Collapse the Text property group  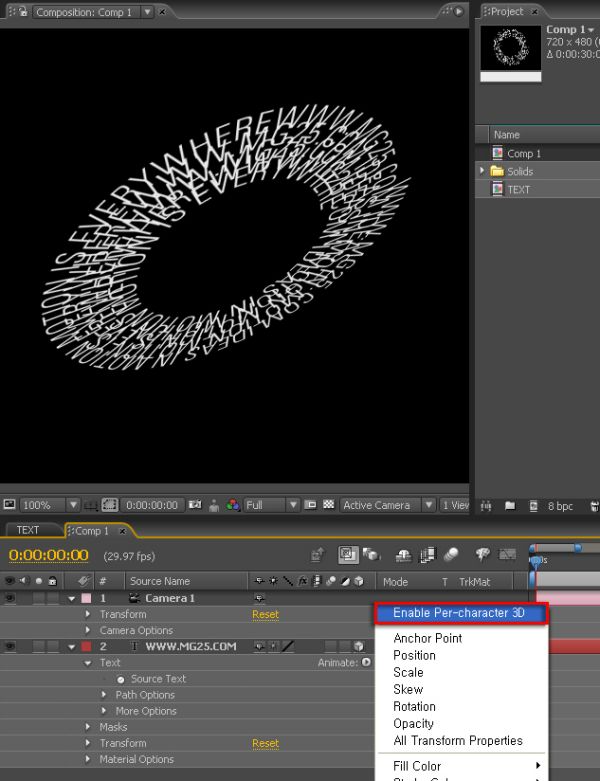tap(88, 663)
